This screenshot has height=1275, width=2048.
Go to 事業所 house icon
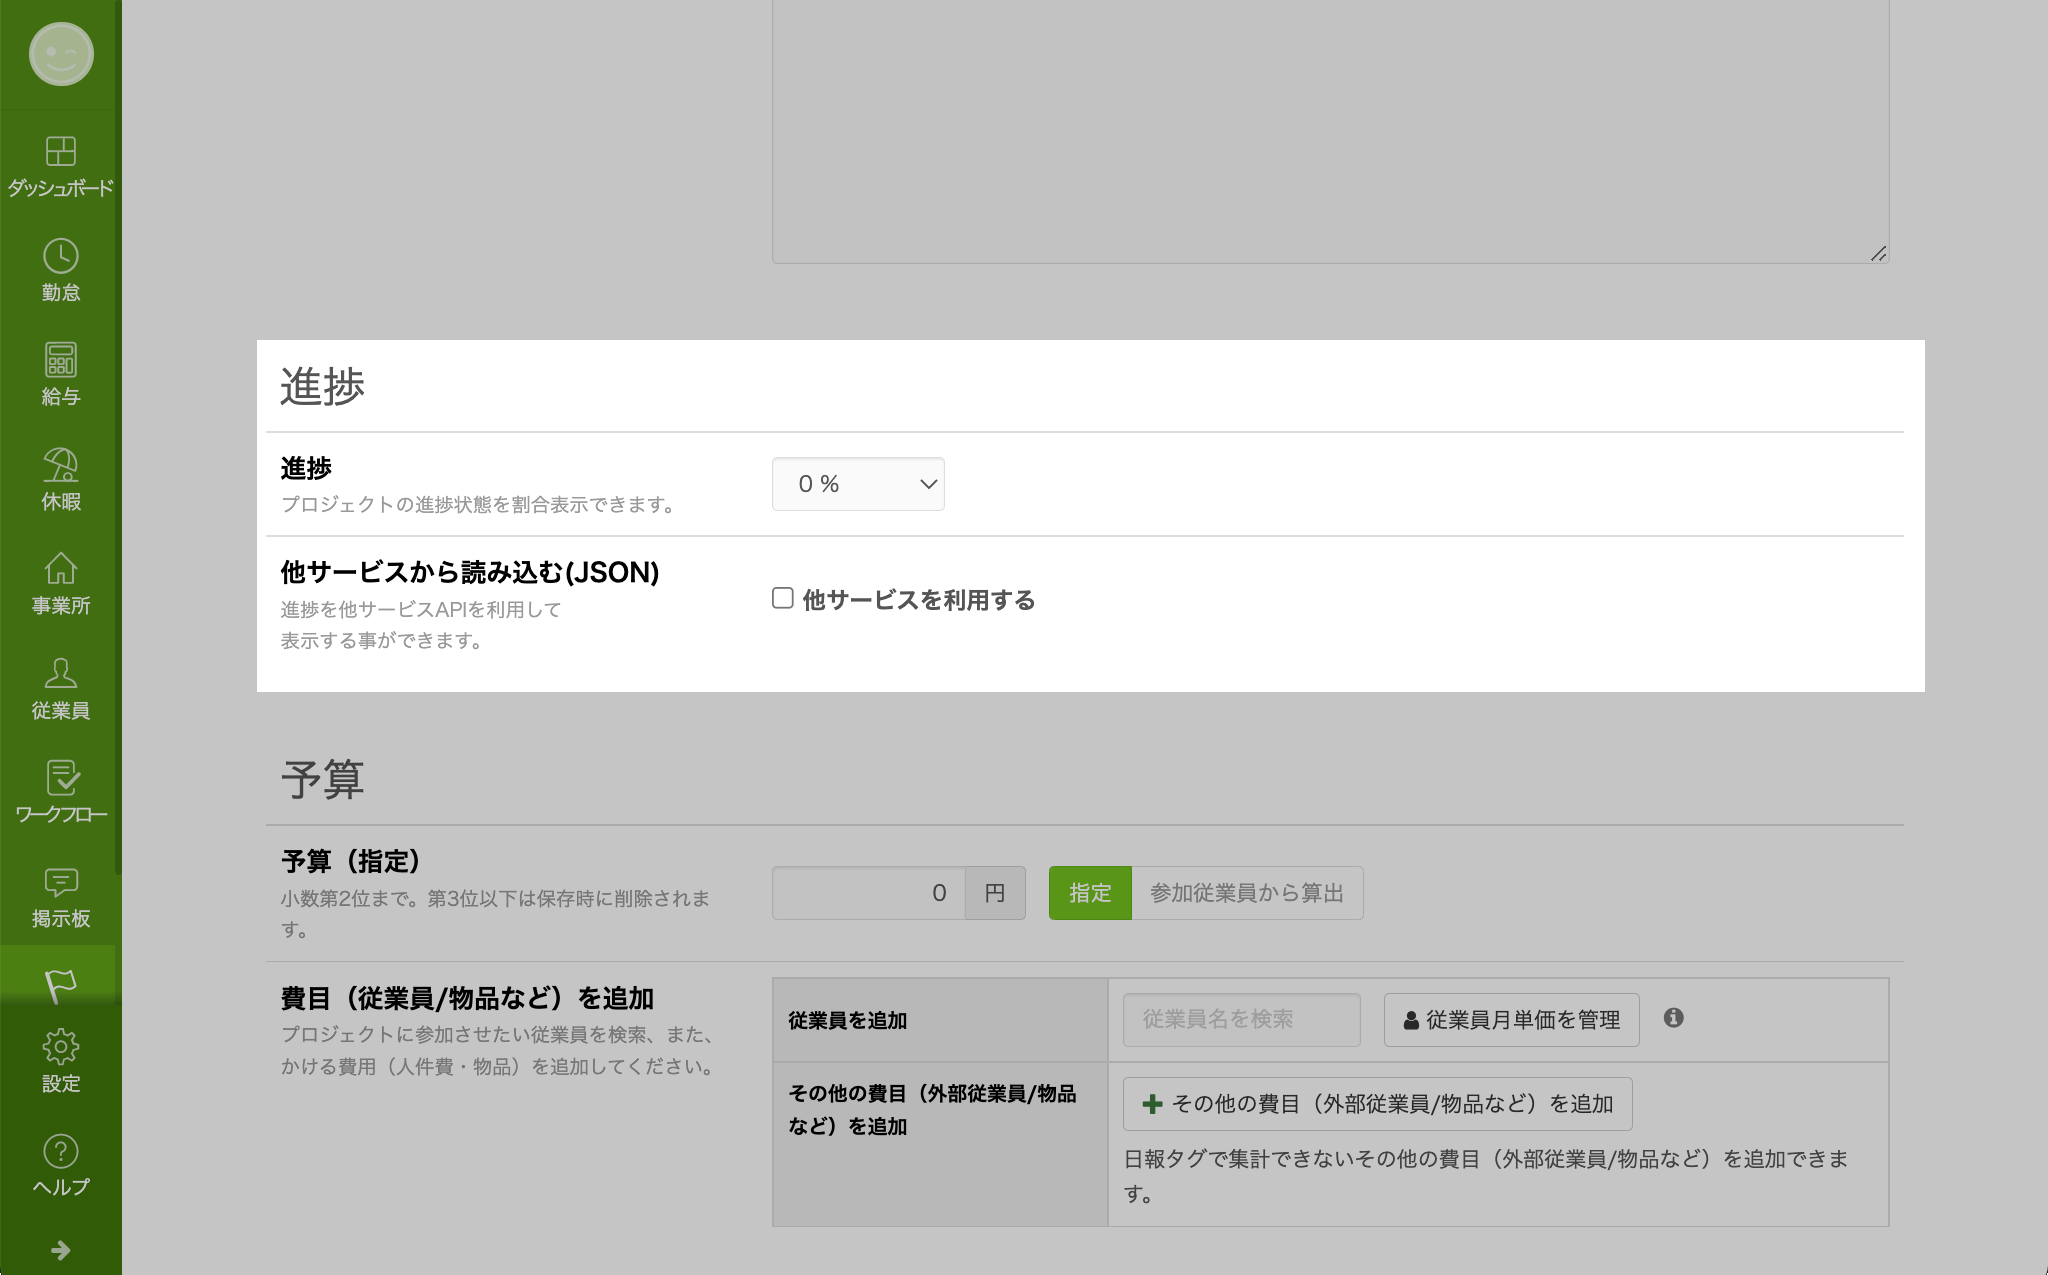coord(60,569)
